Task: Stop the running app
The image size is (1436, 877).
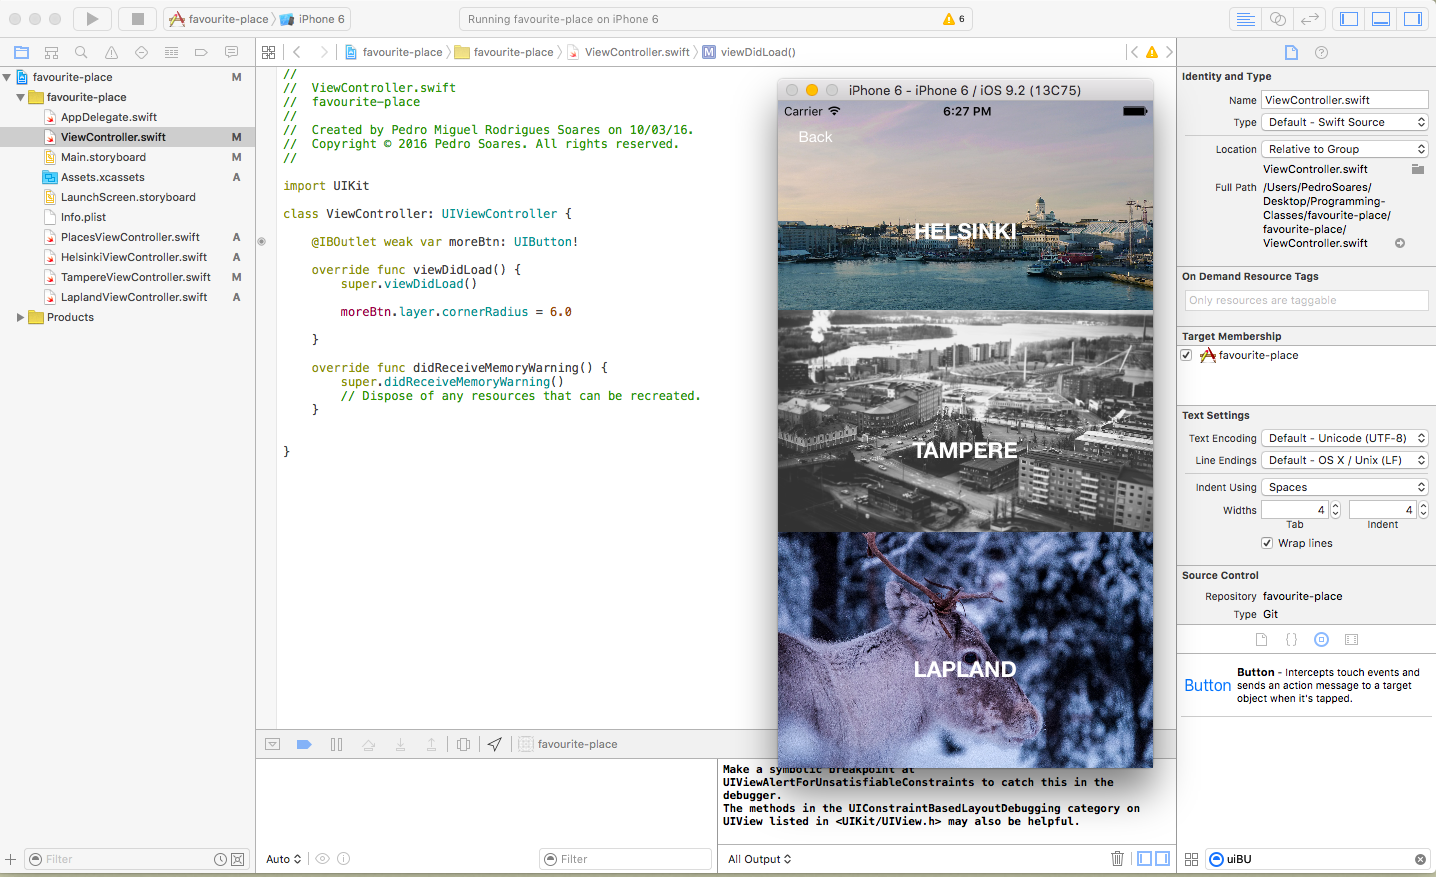Action: (138, 19)
